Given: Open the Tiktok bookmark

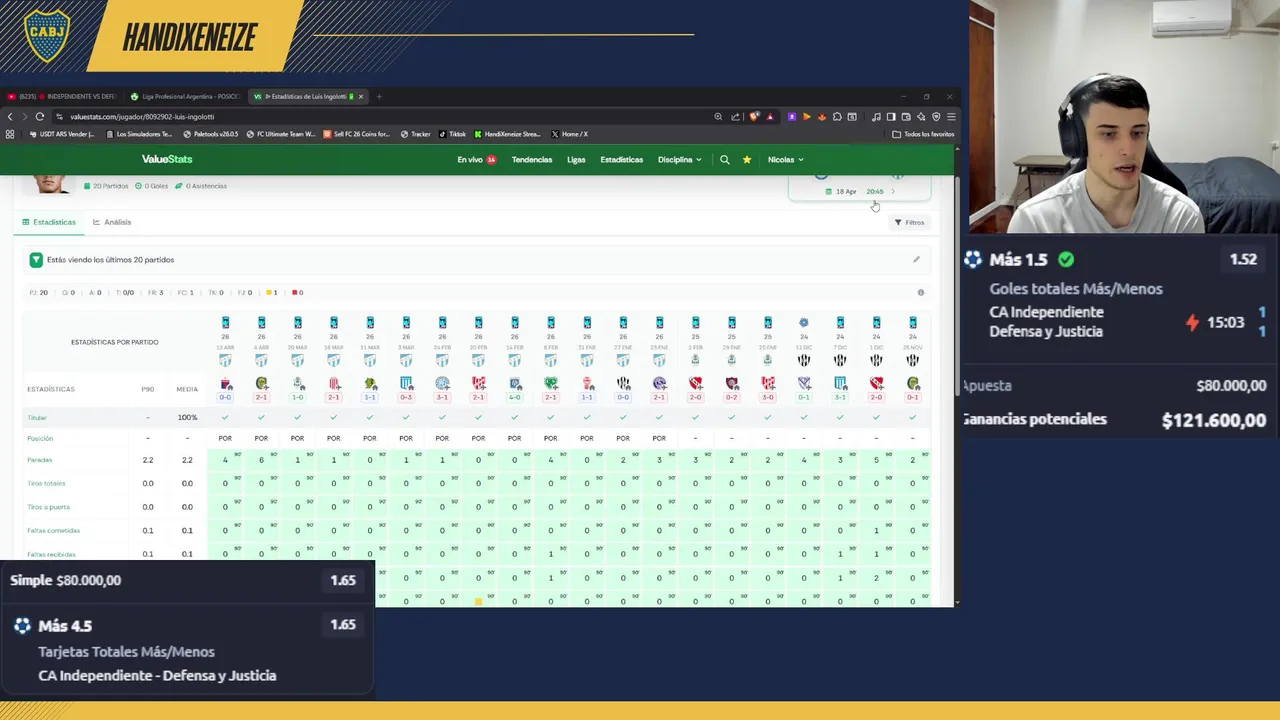Looking at the screenshot, I should 453,134.
